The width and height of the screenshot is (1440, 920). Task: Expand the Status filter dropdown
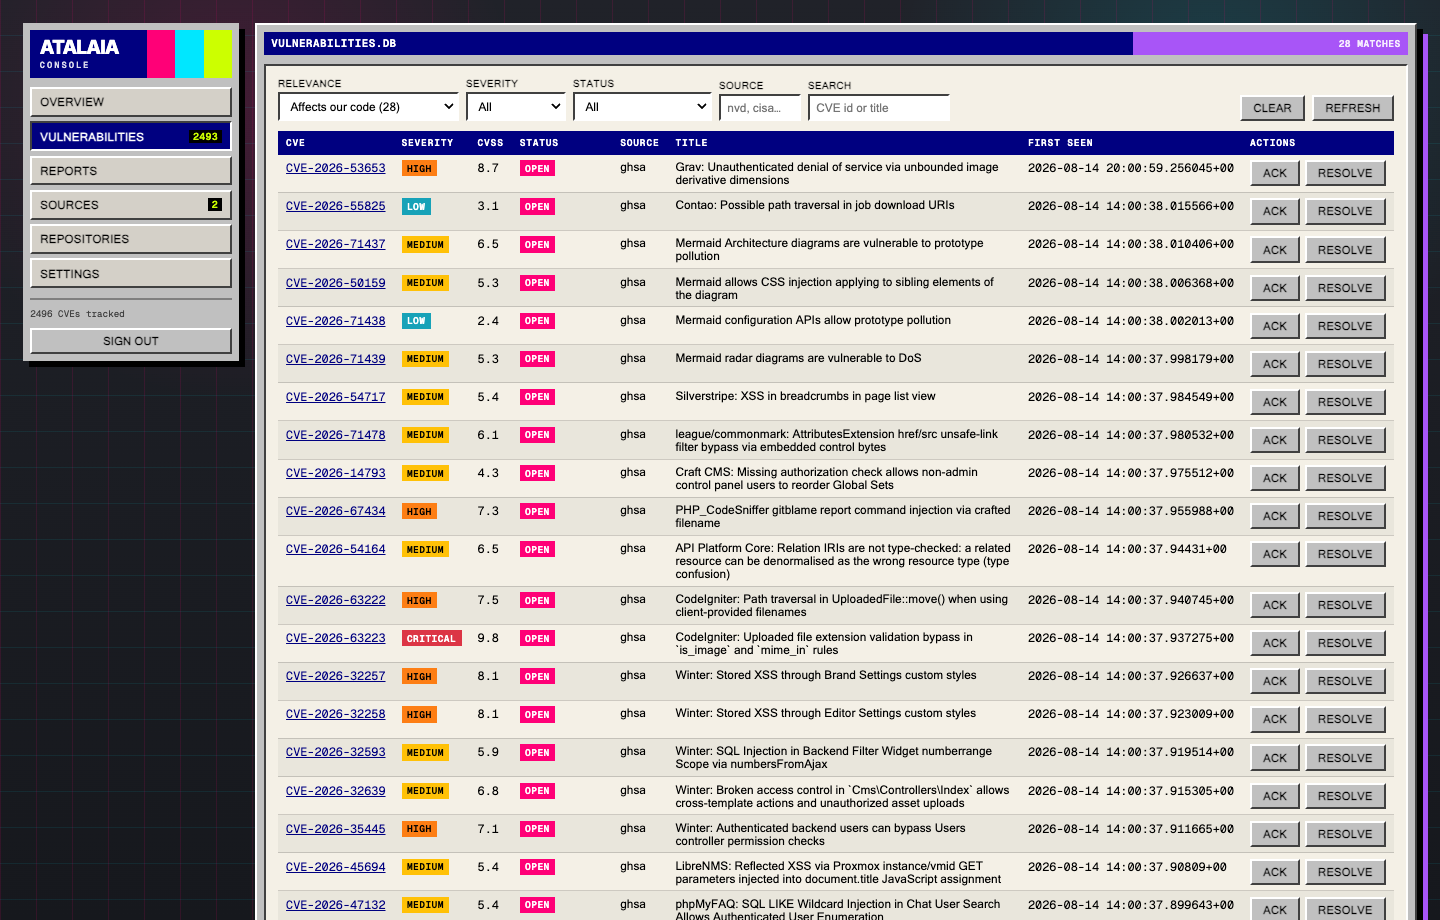pyautogui.click(x=642, y=107)
